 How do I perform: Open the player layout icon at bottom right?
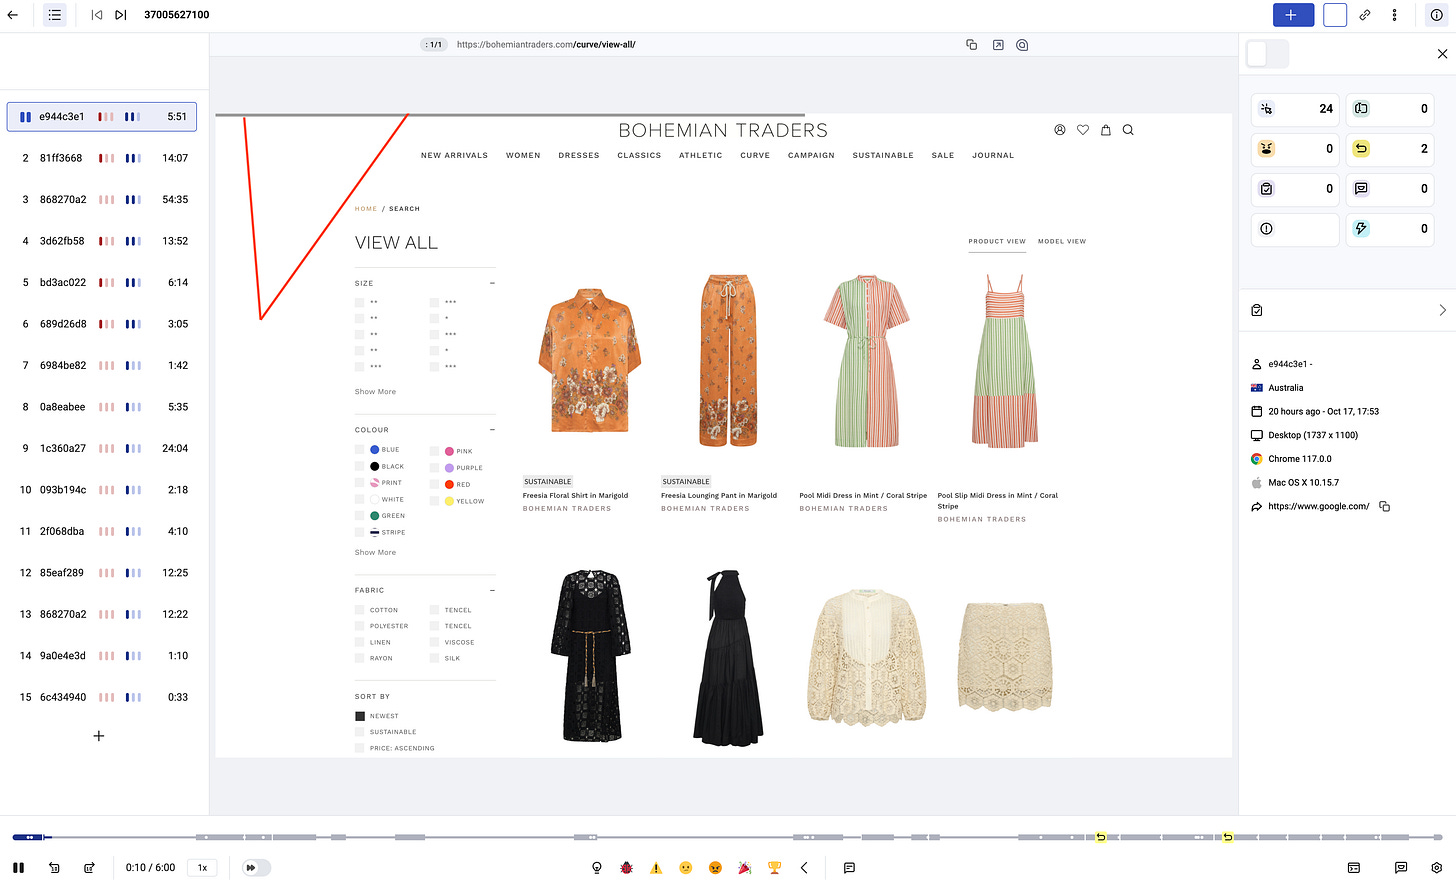click(1353, 868)
